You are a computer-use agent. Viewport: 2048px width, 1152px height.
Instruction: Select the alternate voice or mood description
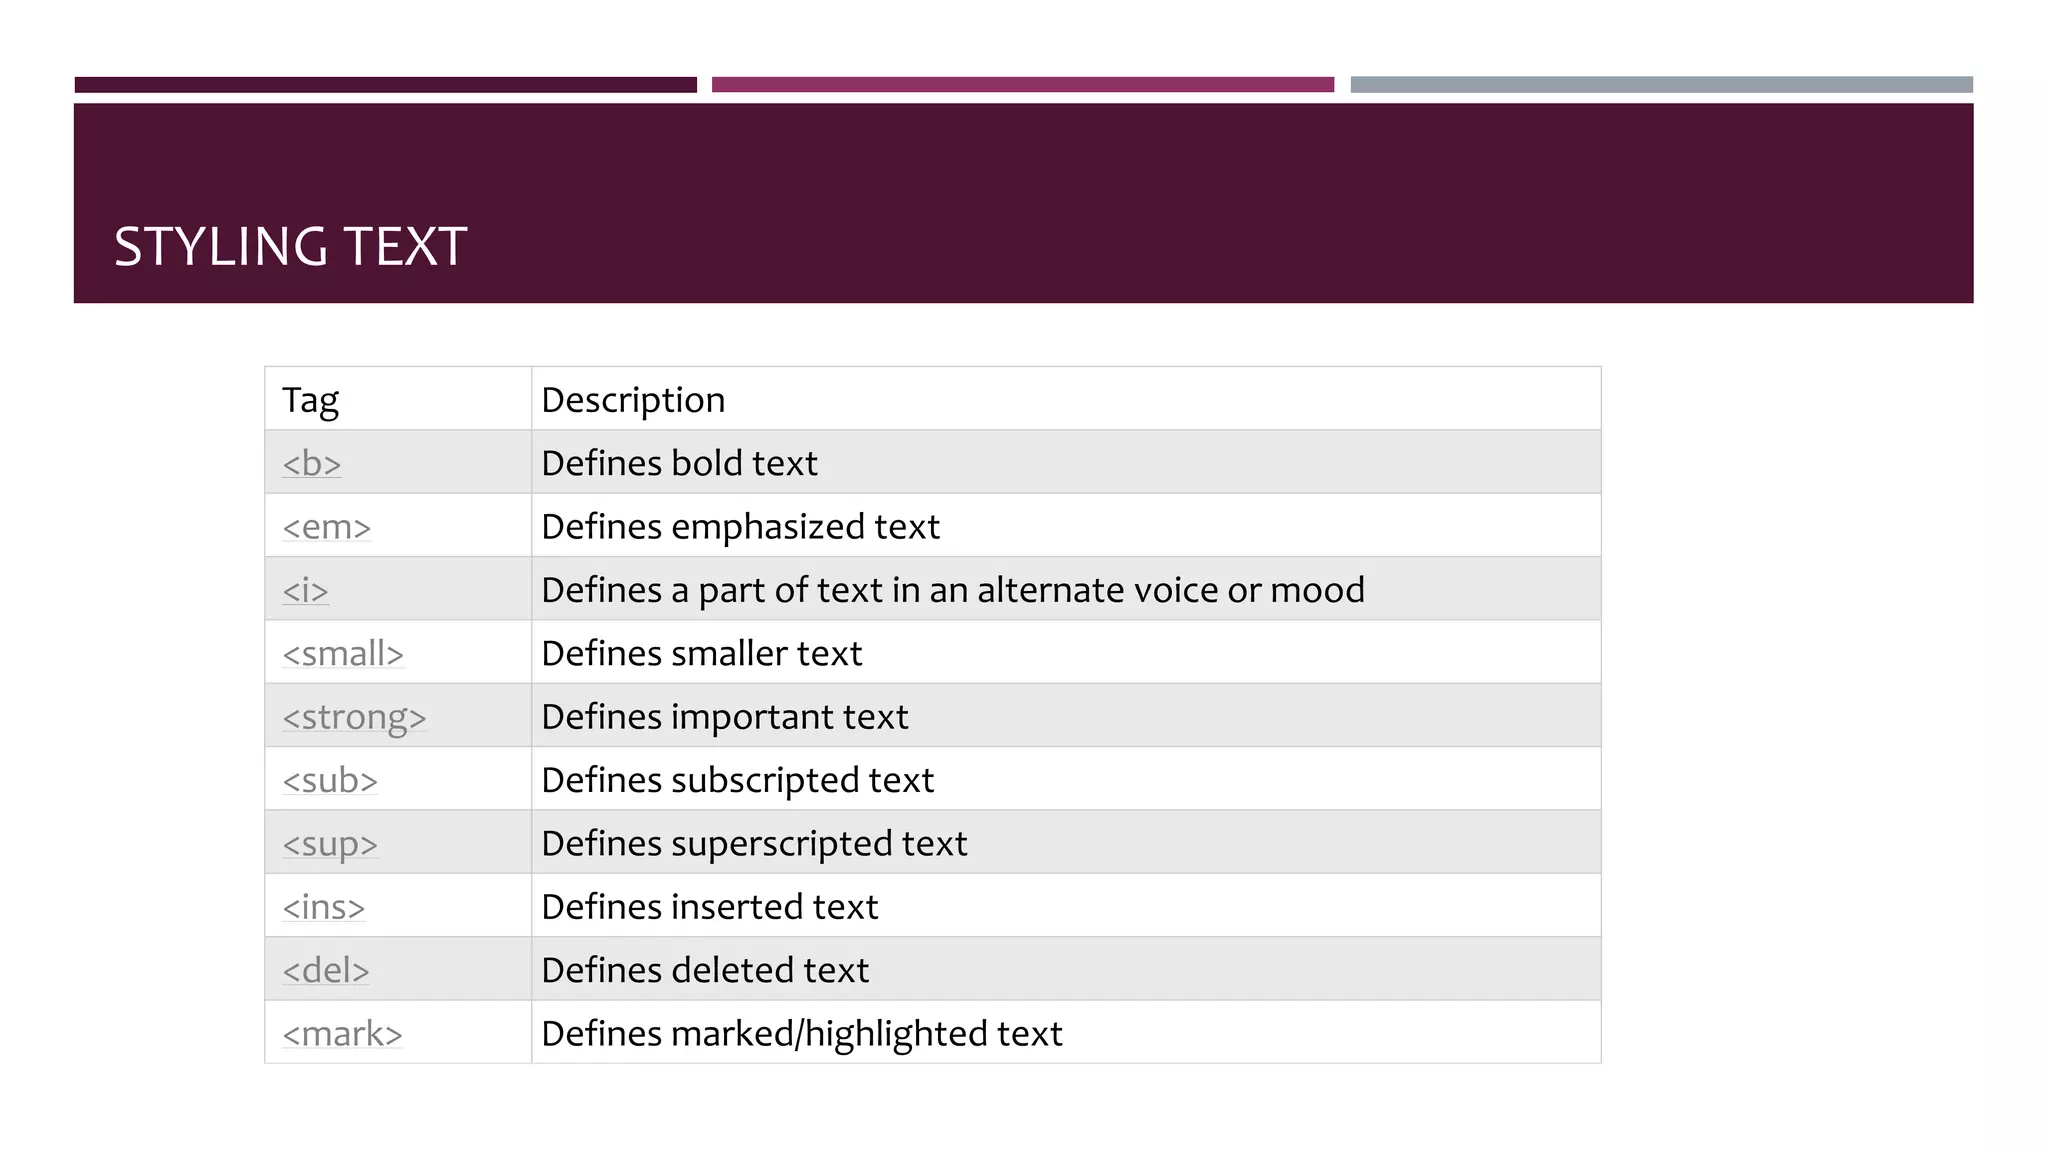[x=952, y=591]
